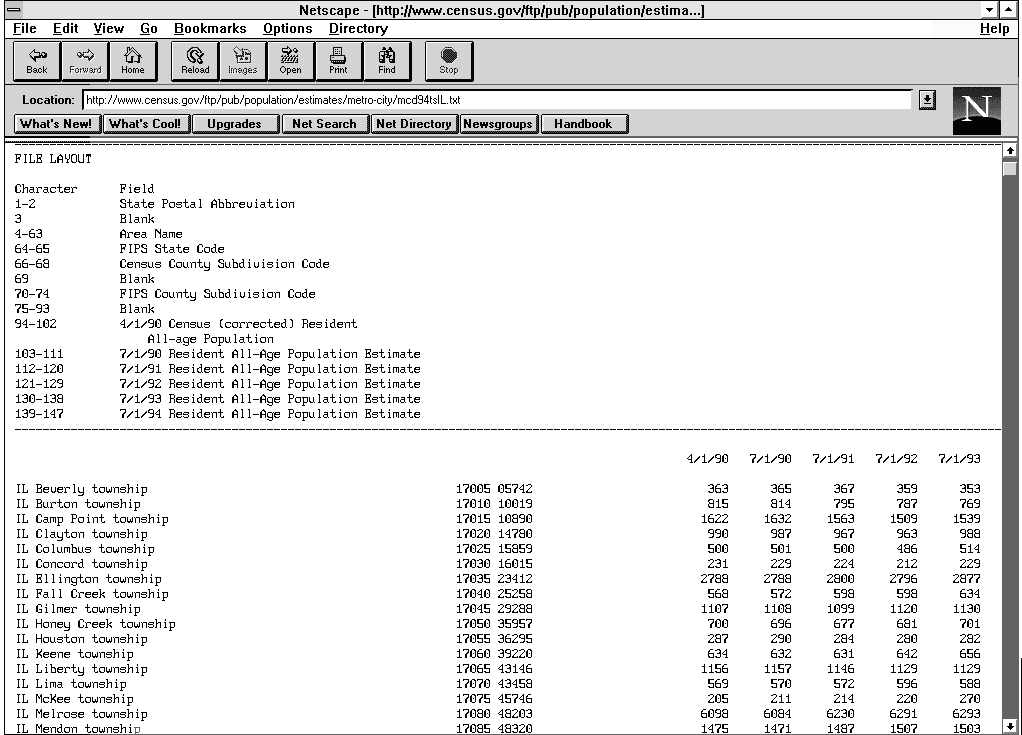Click the 'State Postal Abbreviation' field text
Screen dimensions: 1022x735
[x=207, y=204]
